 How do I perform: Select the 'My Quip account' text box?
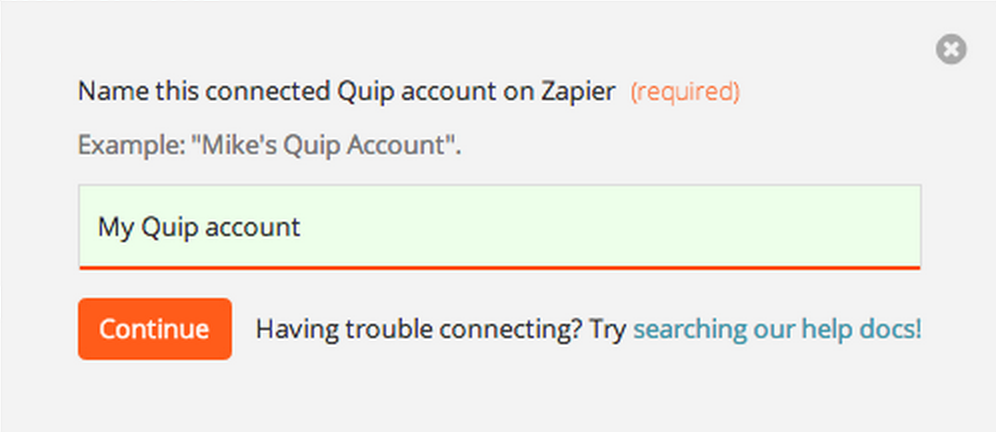click(x=500, y=227)
